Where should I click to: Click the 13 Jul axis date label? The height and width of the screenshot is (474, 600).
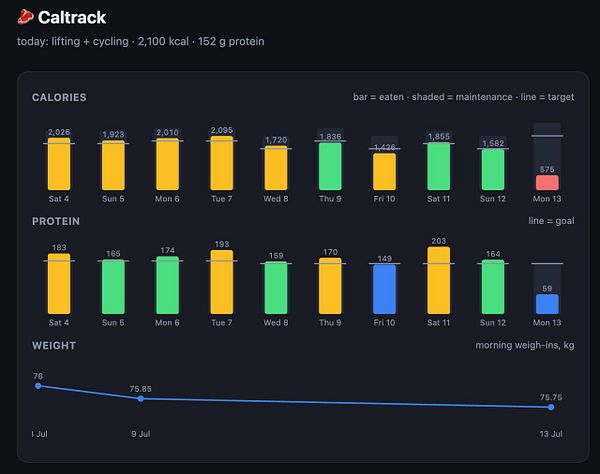(551, 434)
